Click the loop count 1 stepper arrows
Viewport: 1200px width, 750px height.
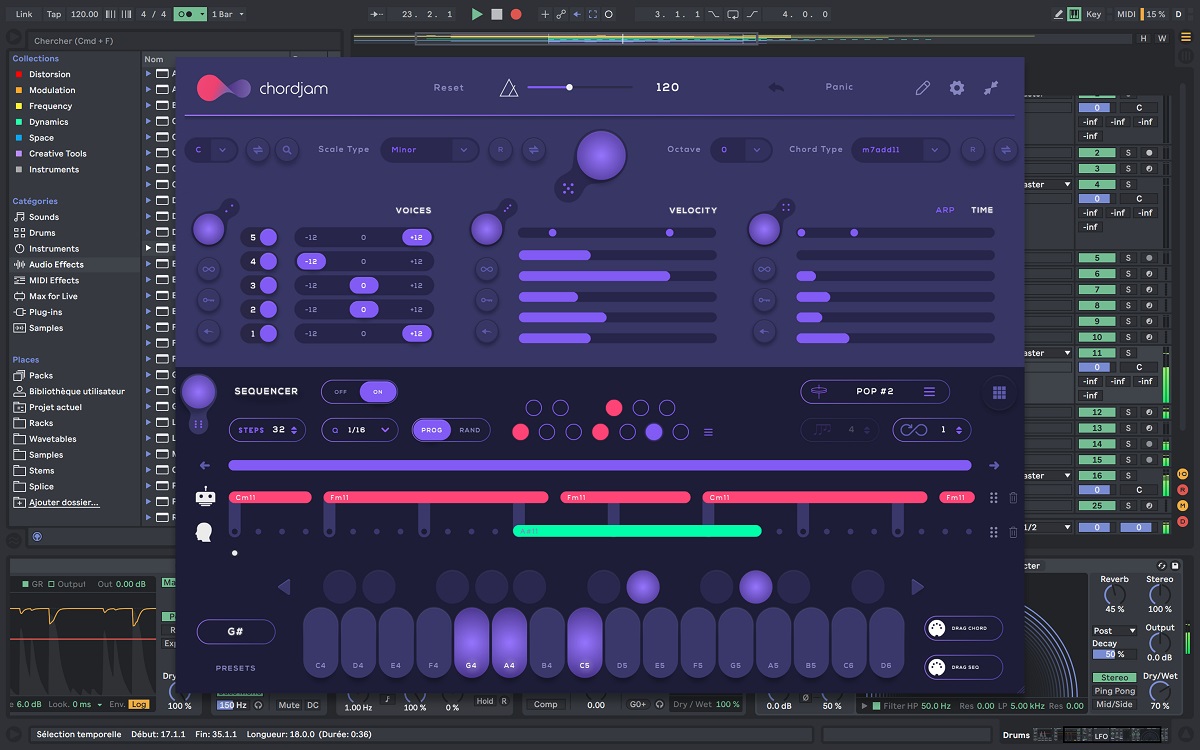pyautogui.click(x=958, y=430)
